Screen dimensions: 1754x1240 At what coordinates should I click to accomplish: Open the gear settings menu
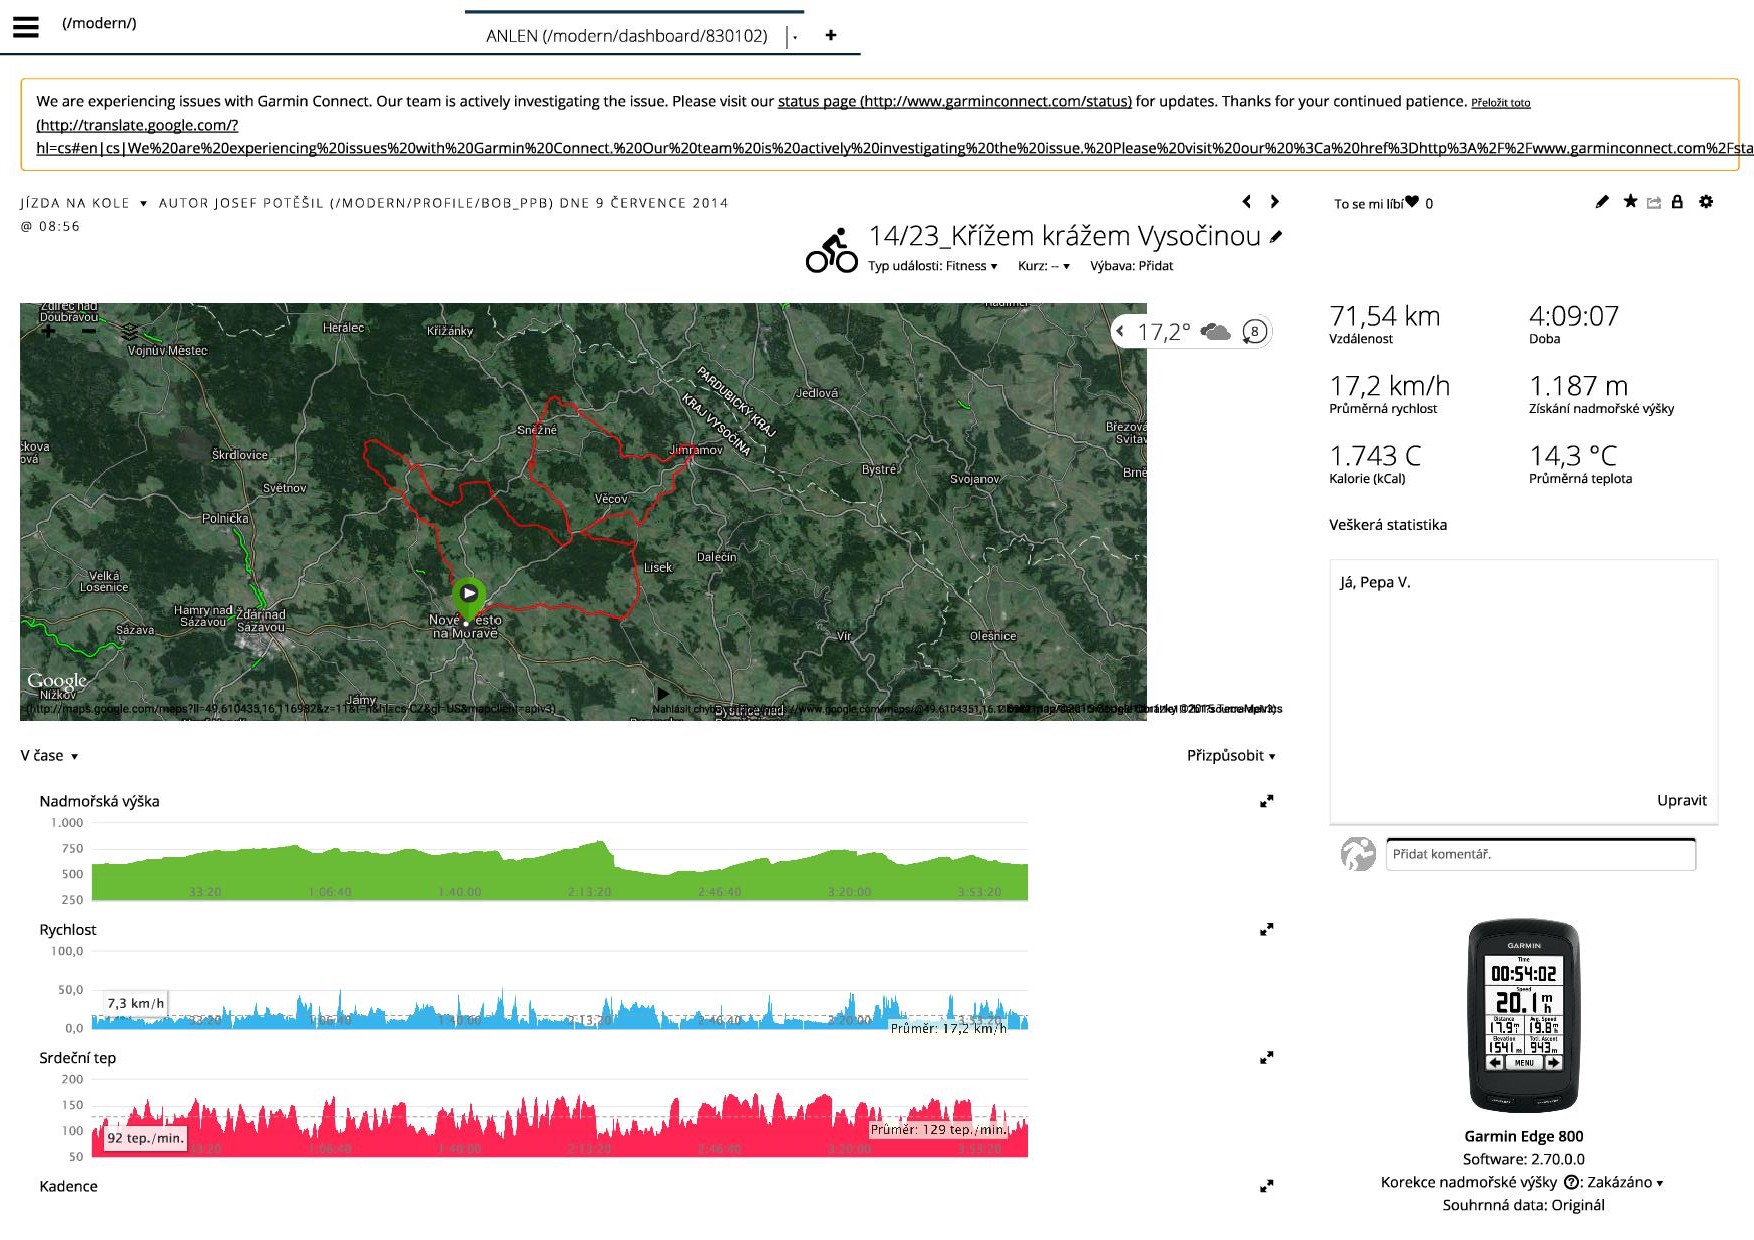click(1706, 202)
